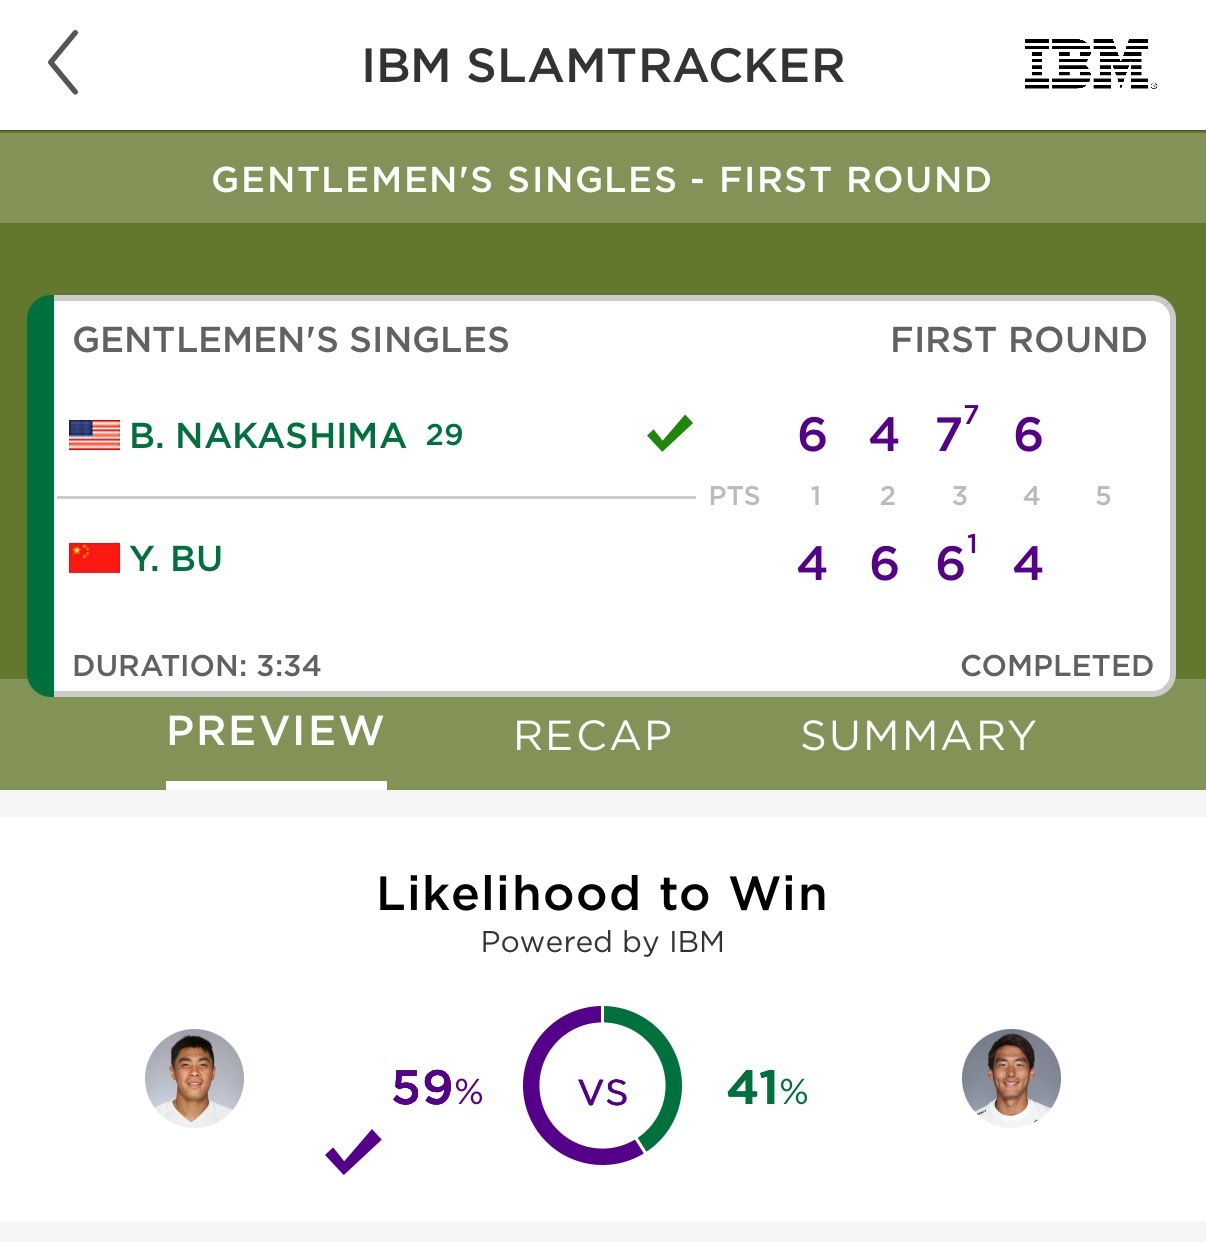This screenshot has width=1206, height=1242.
Task: Click the VS likelihood donut chart
Action: point(602,1085)
